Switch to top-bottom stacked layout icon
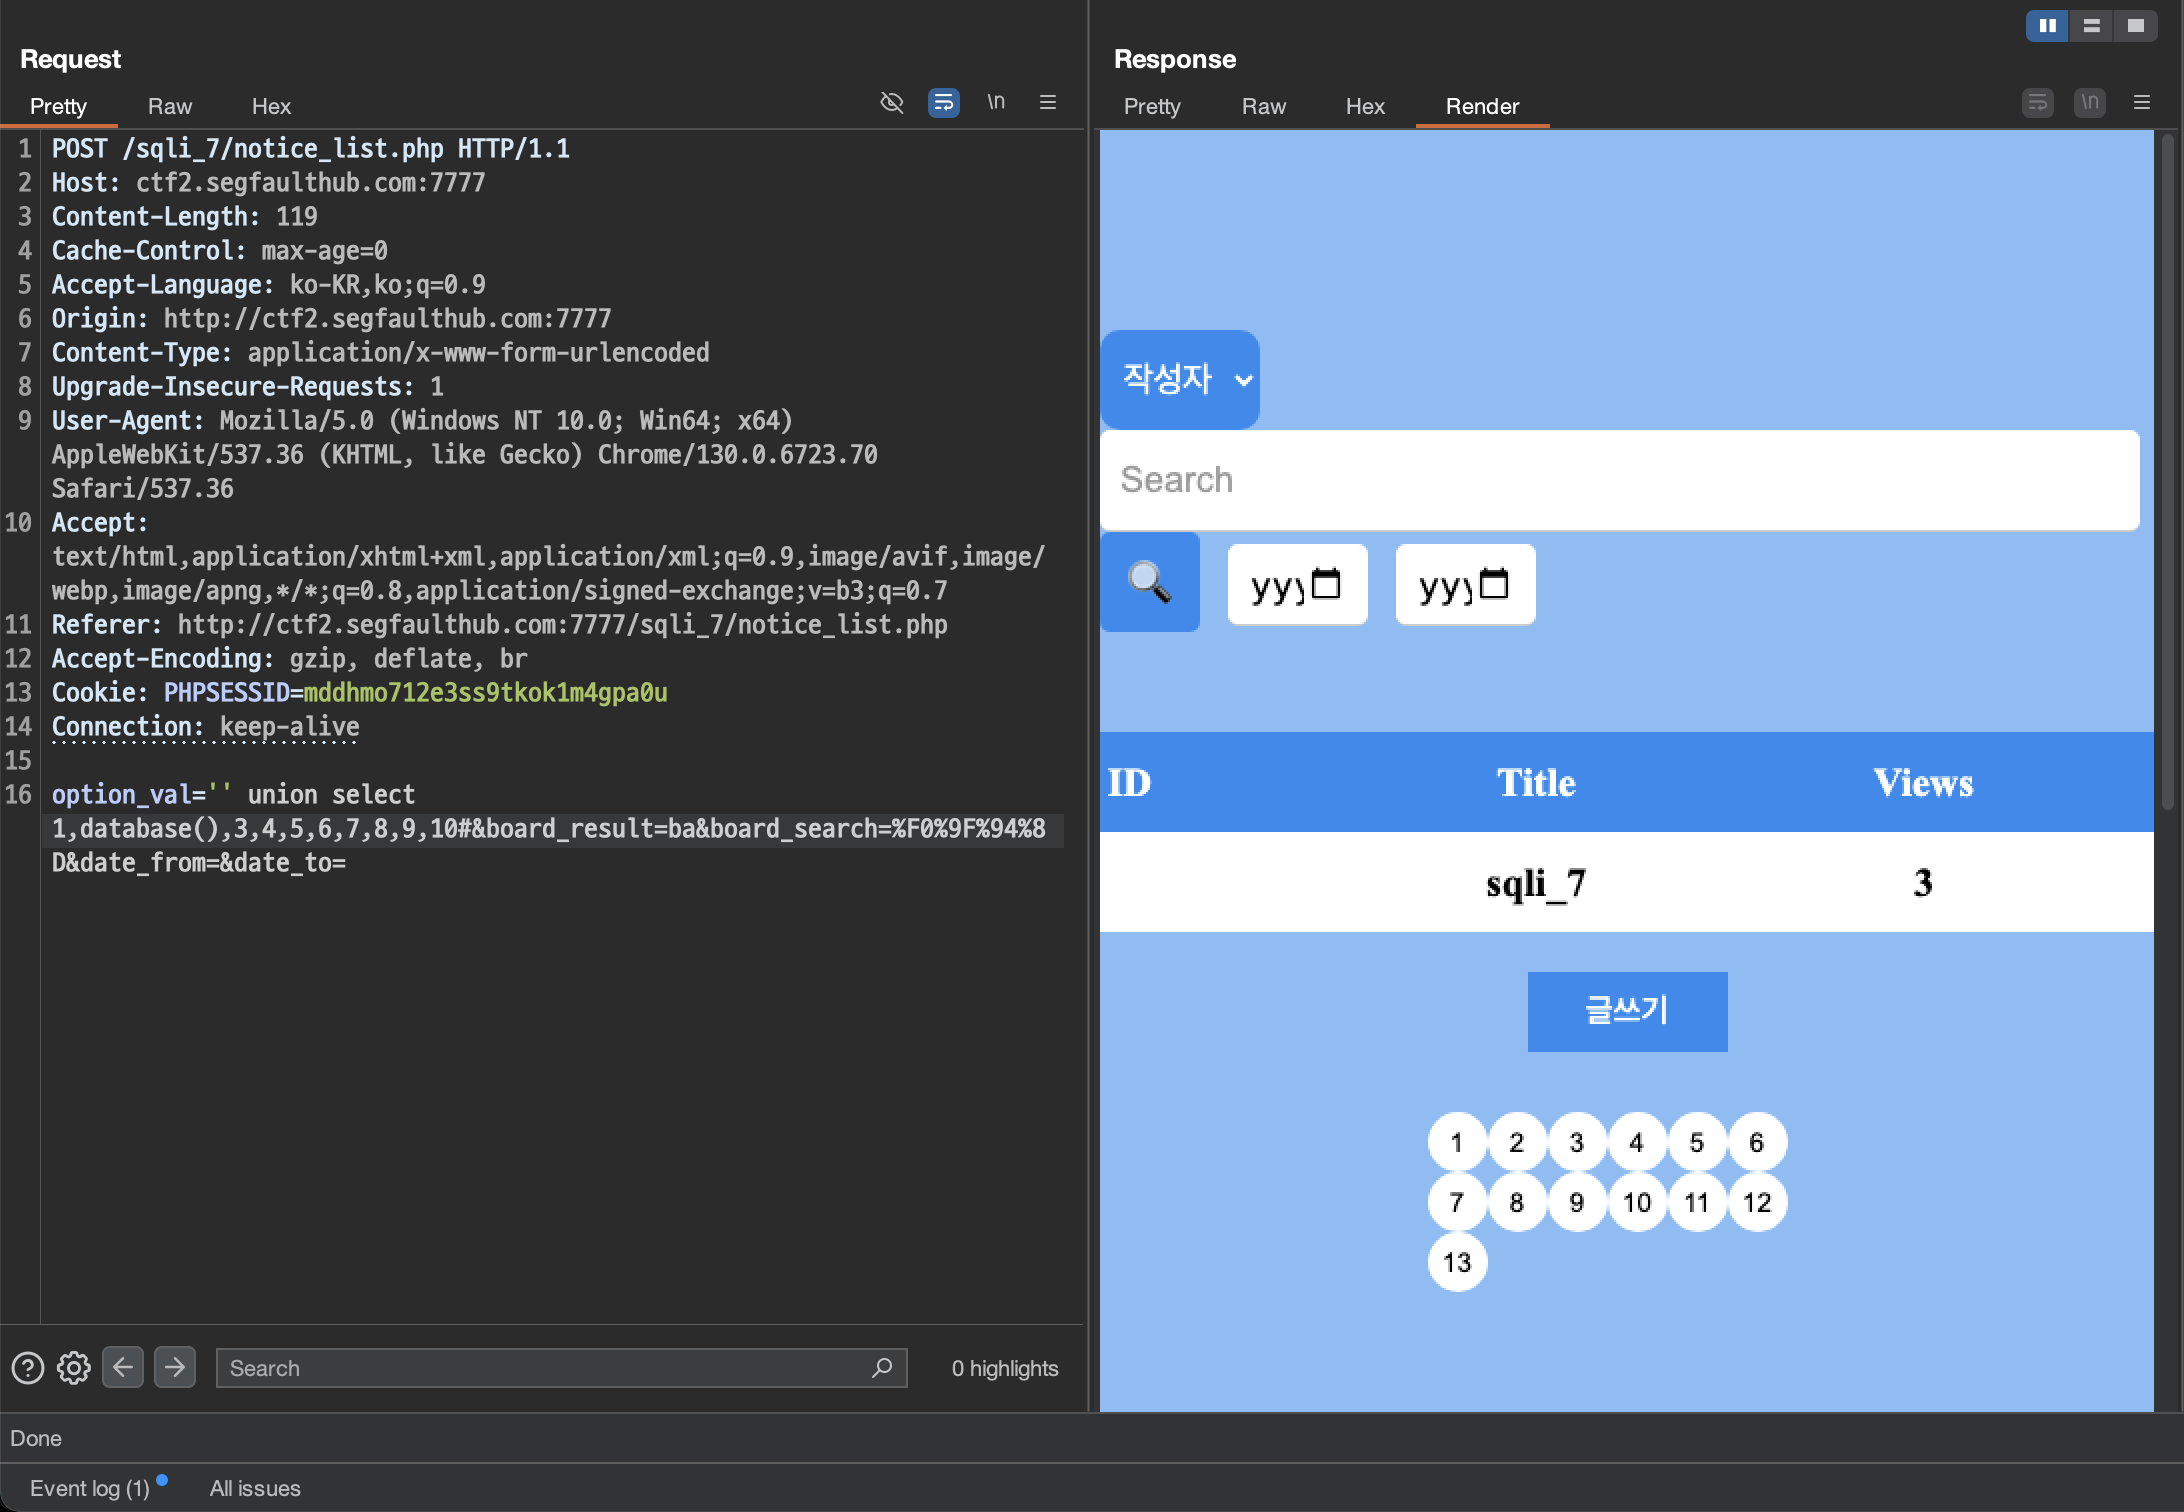 click(x=2091, y=26)
